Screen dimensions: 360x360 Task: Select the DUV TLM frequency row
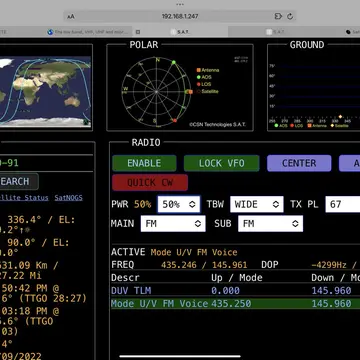(235, 291)
